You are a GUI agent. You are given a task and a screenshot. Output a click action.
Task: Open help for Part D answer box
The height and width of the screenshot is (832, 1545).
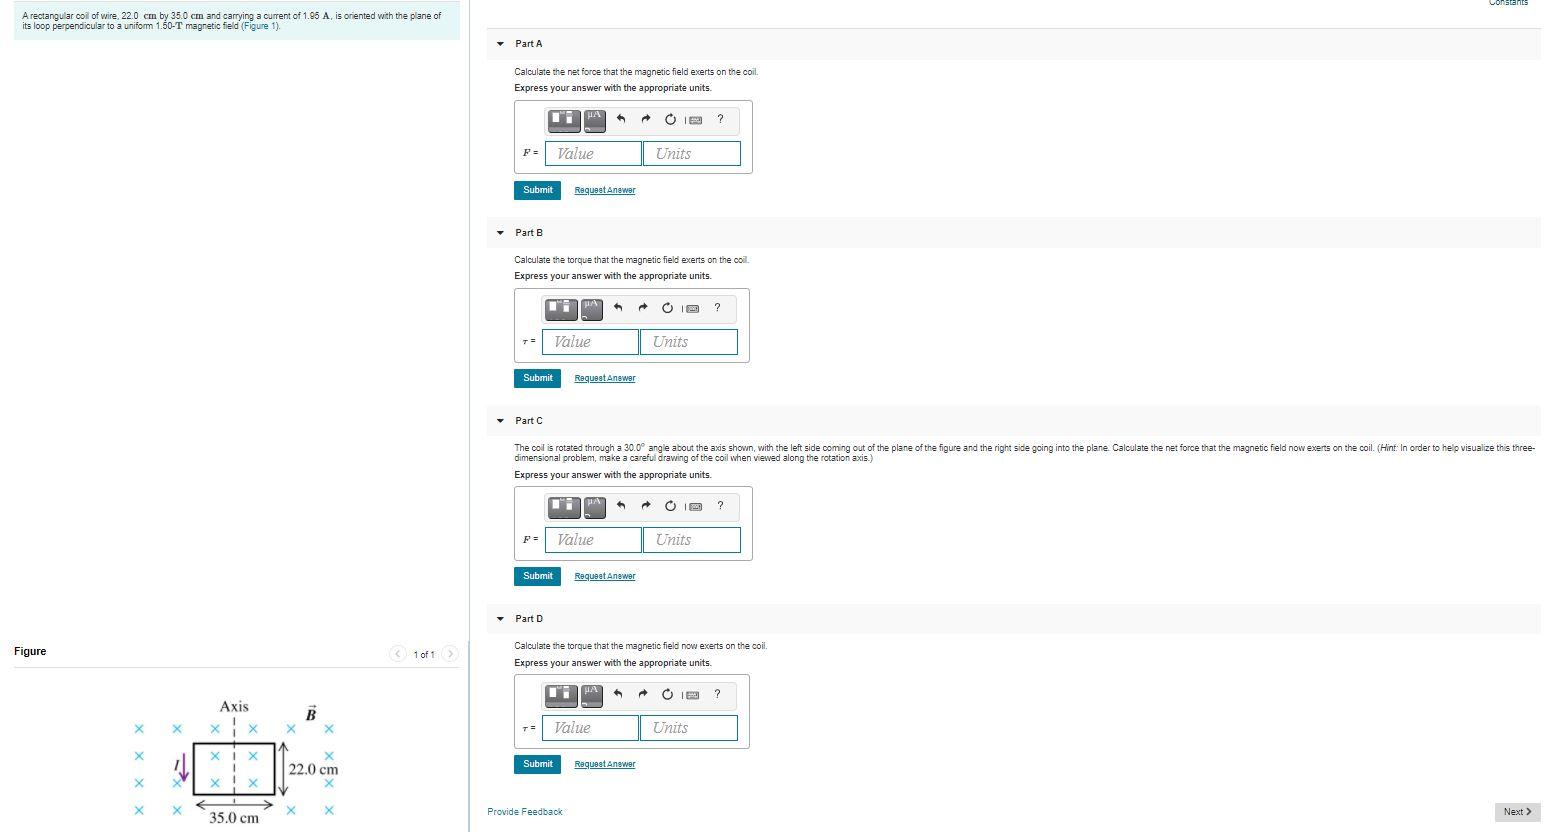(717, 693)
